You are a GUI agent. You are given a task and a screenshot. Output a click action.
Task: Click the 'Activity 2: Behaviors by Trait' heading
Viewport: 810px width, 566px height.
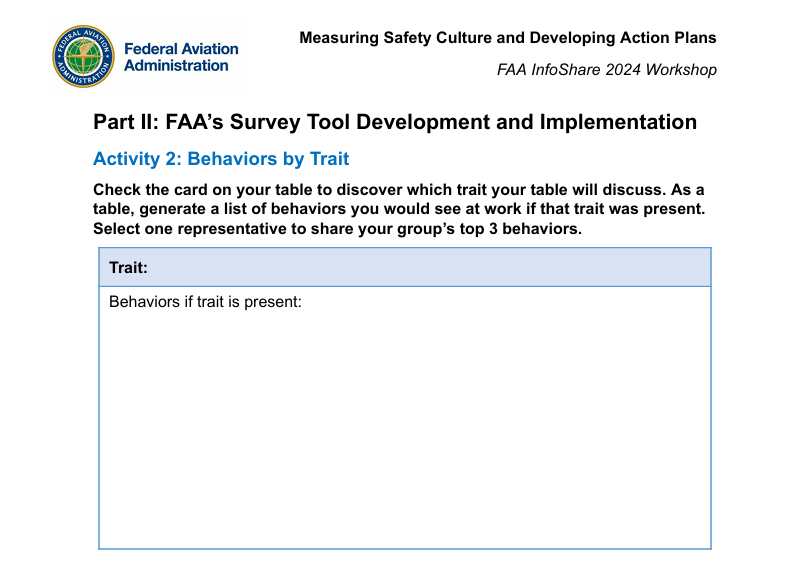(221, 159)
